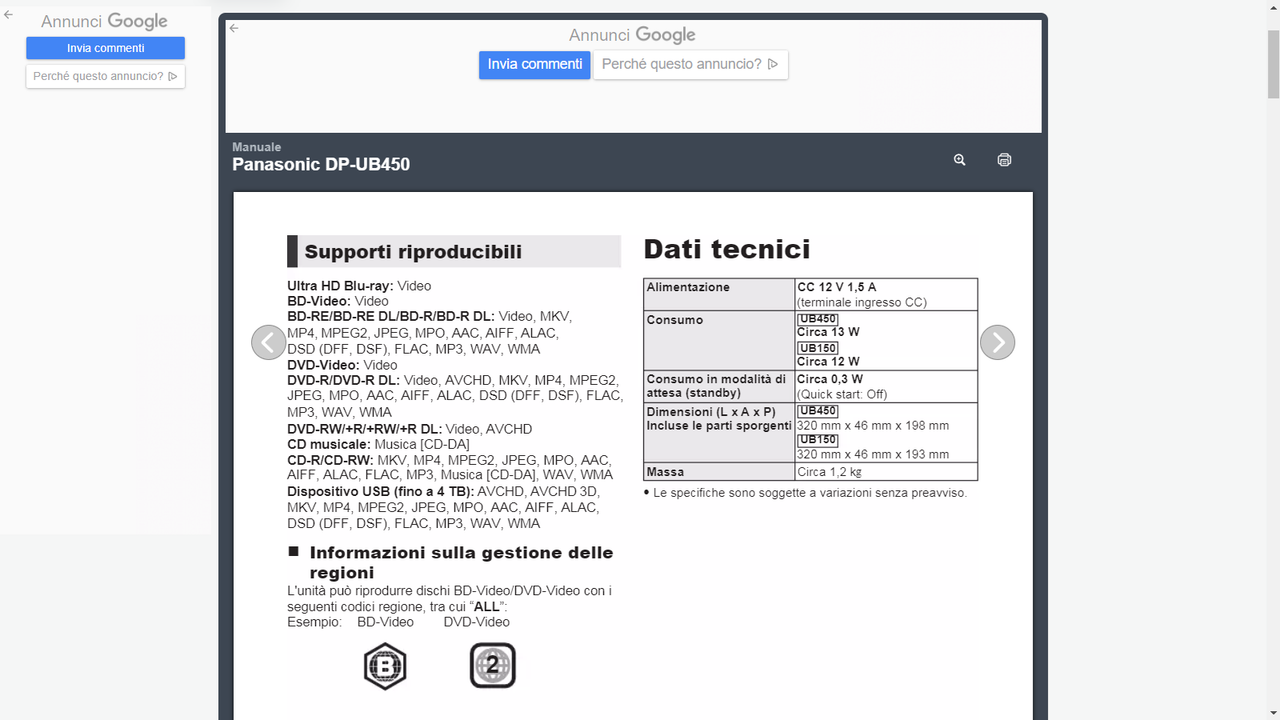Click 'Invia commenti' in left sidebar ad
The image size is (1280, 720).
(105, 48)
